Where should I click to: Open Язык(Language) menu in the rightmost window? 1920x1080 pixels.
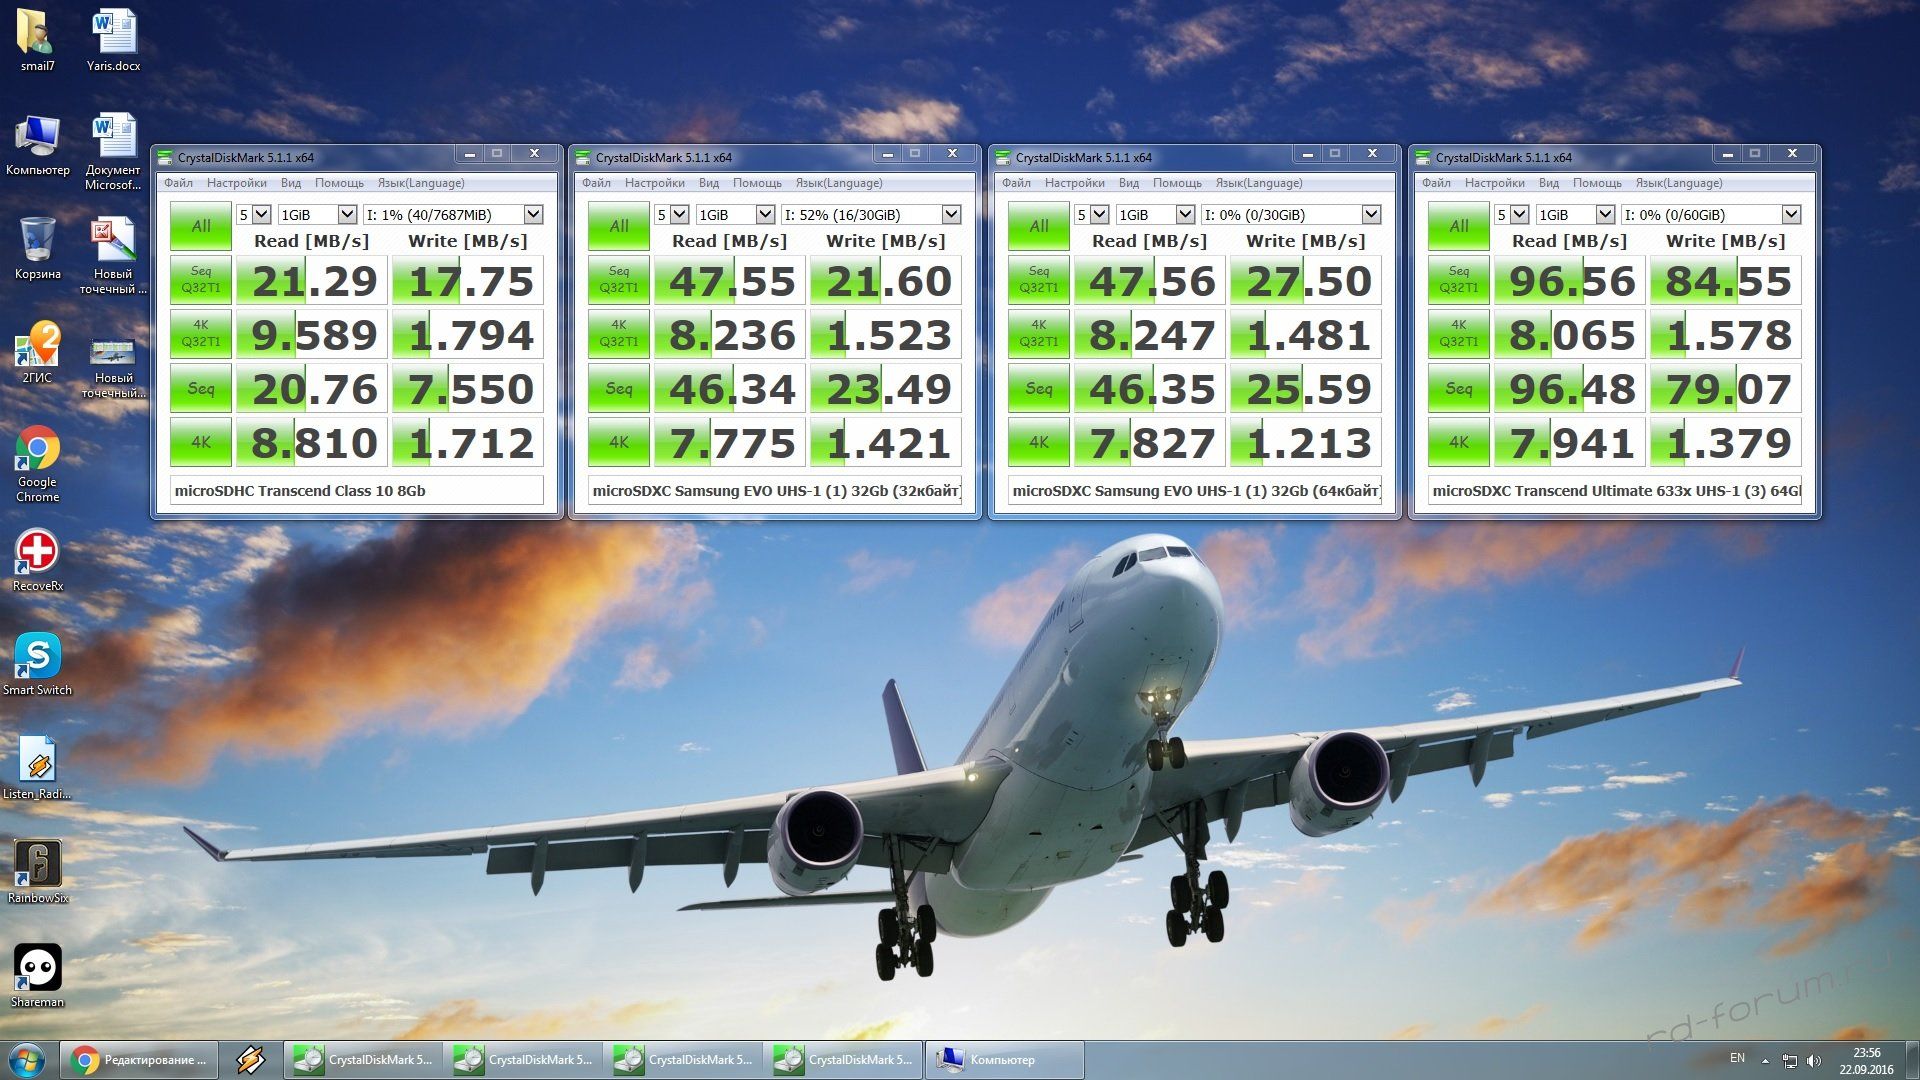pos(1678,183)
